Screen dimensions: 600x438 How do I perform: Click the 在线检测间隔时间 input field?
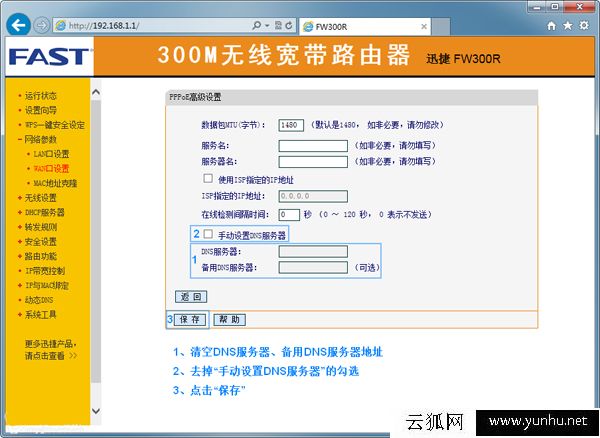pos(289,215)
